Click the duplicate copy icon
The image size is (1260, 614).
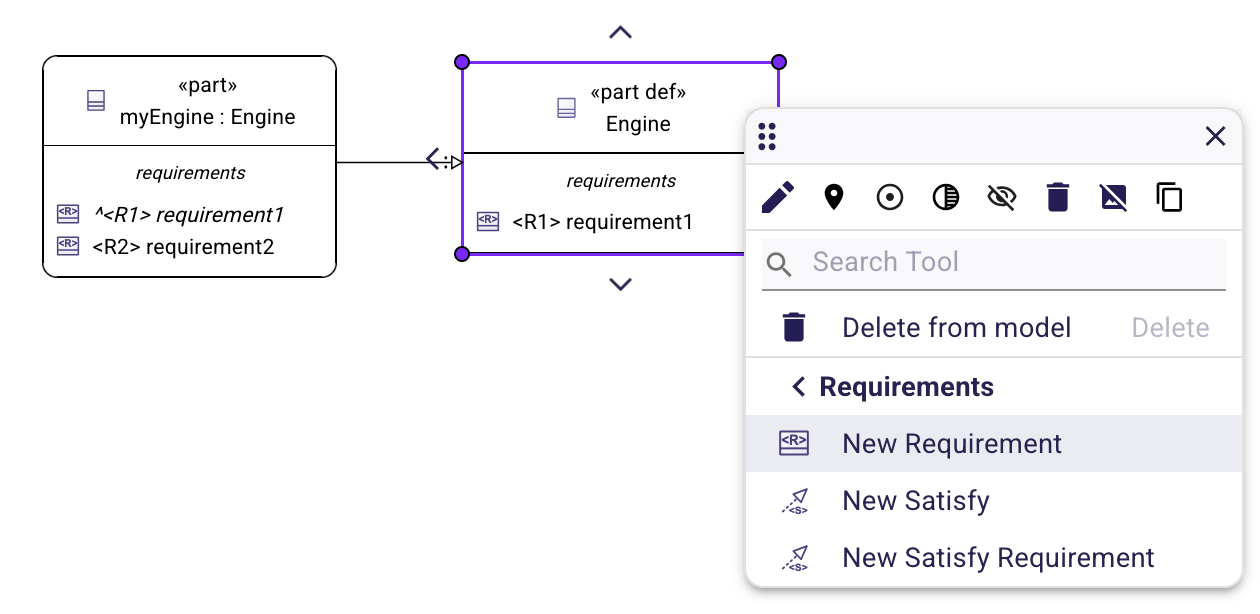(x=1169, y=197)
